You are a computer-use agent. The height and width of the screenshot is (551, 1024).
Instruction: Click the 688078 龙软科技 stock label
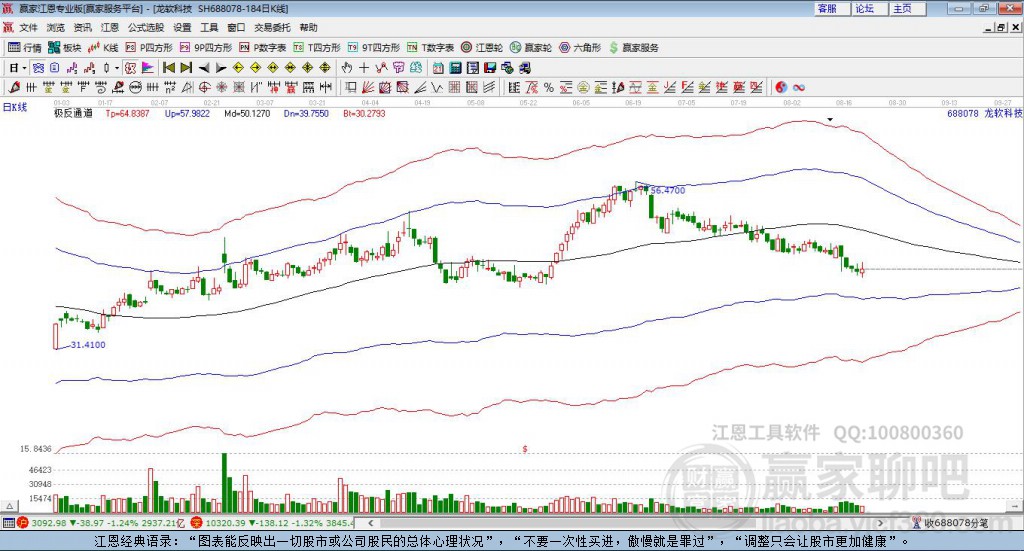[984, 113]
